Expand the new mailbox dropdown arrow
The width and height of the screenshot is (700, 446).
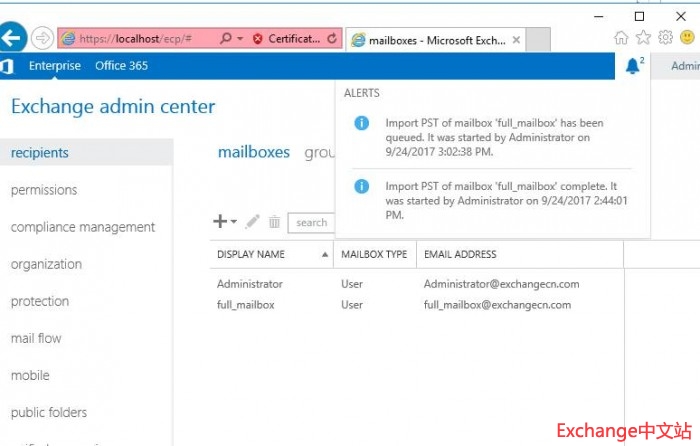234,222
